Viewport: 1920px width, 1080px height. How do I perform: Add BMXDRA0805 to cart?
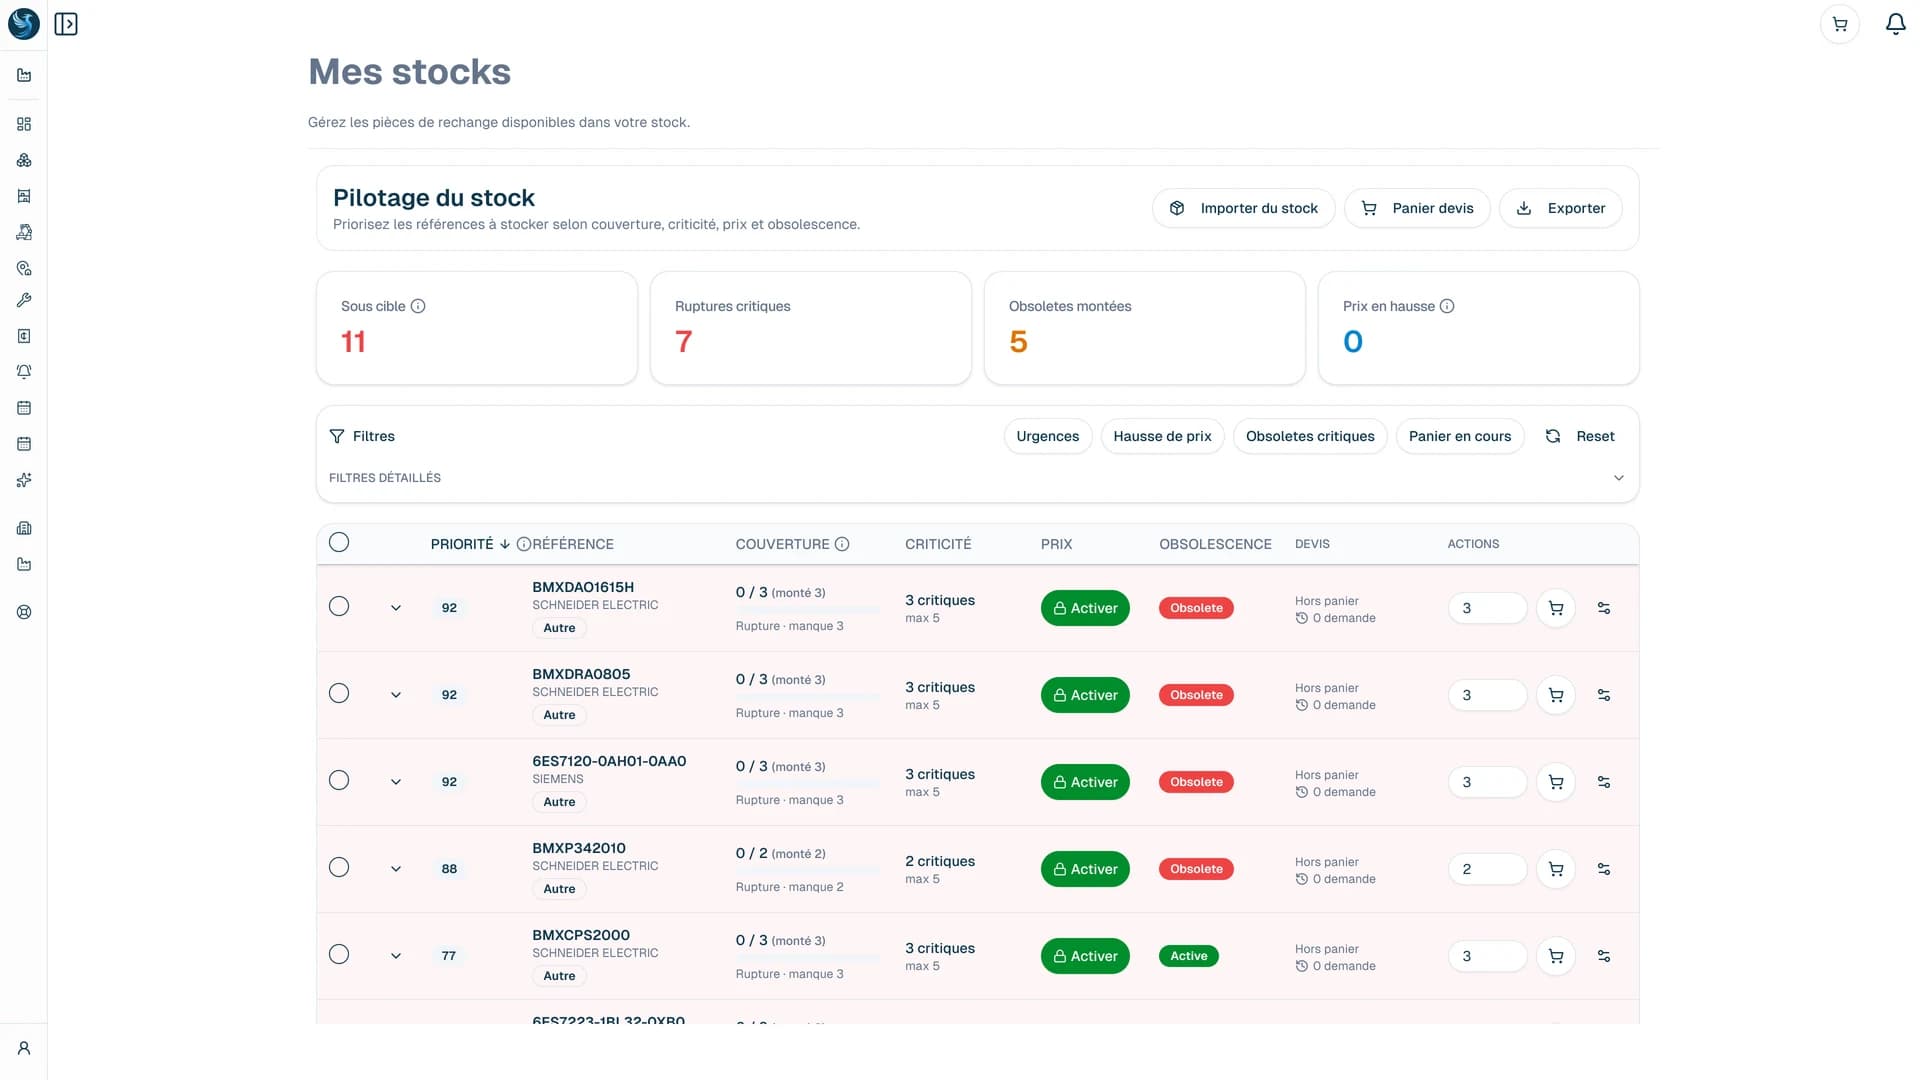[1556, 695]
